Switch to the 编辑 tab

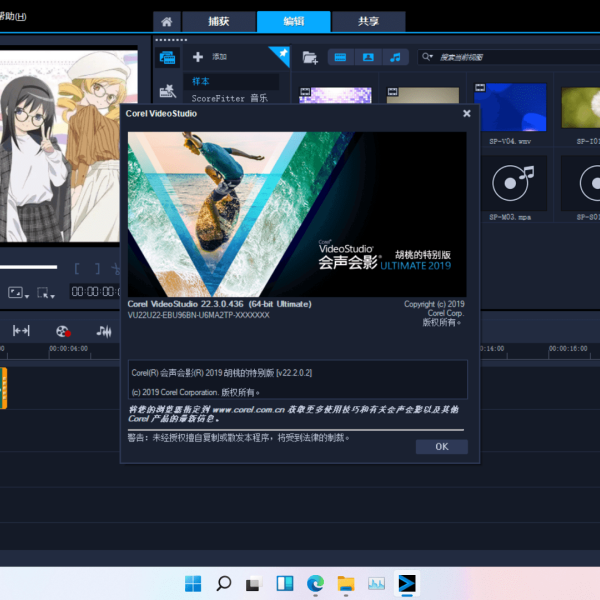coord(293,21)
